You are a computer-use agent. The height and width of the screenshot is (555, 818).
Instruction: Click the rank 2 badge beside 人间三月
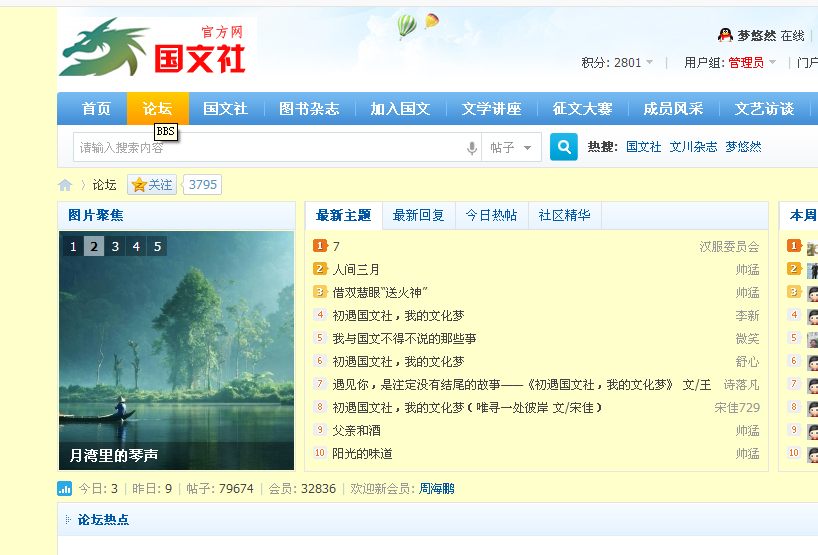click(320, 269)
